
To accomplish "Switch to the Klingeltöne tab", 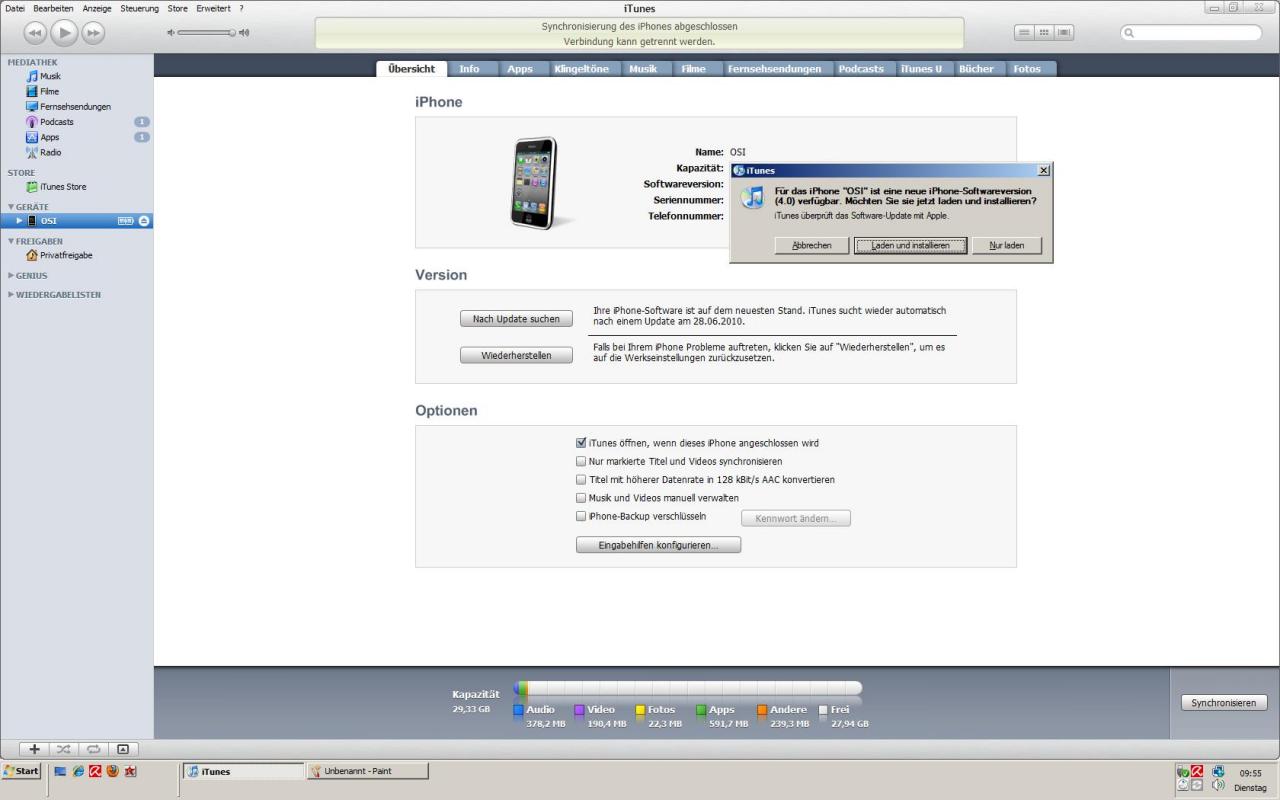I will [582, 69].
